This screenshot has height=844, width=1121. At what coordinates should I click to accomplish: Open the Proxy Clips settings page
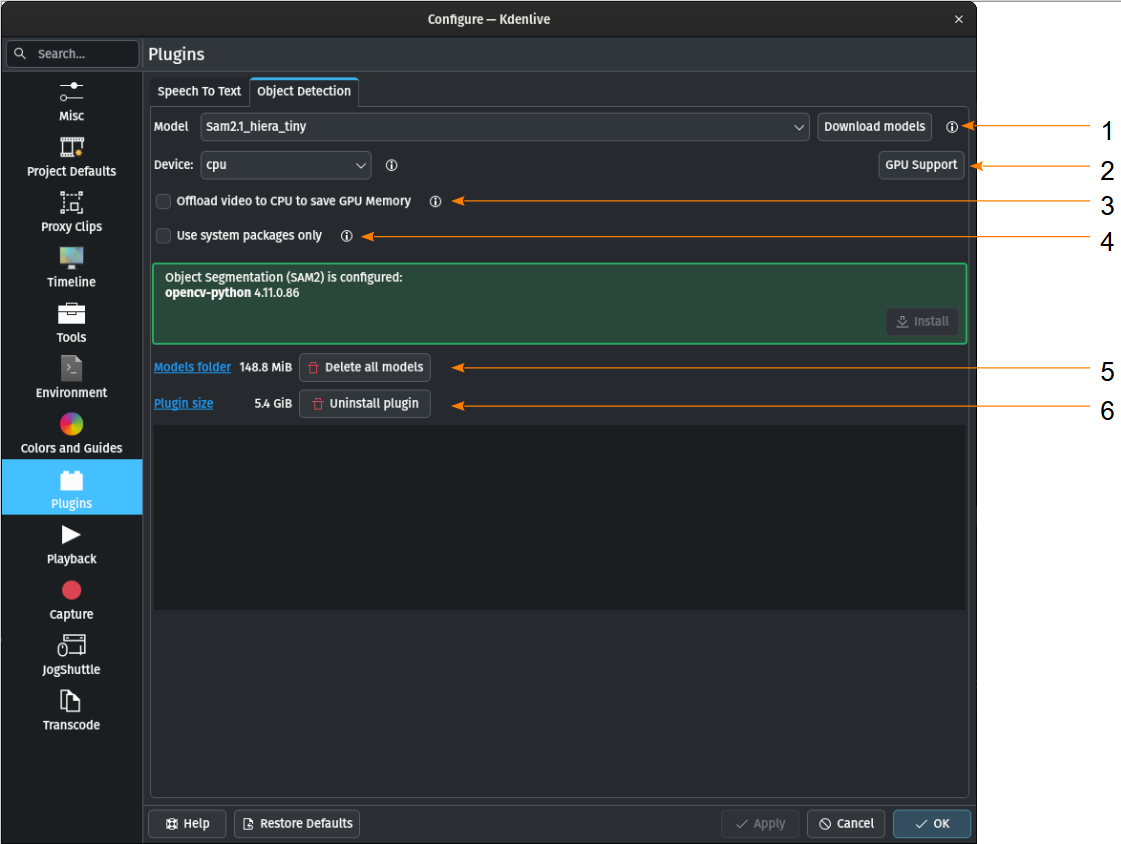tap(71, 212)
